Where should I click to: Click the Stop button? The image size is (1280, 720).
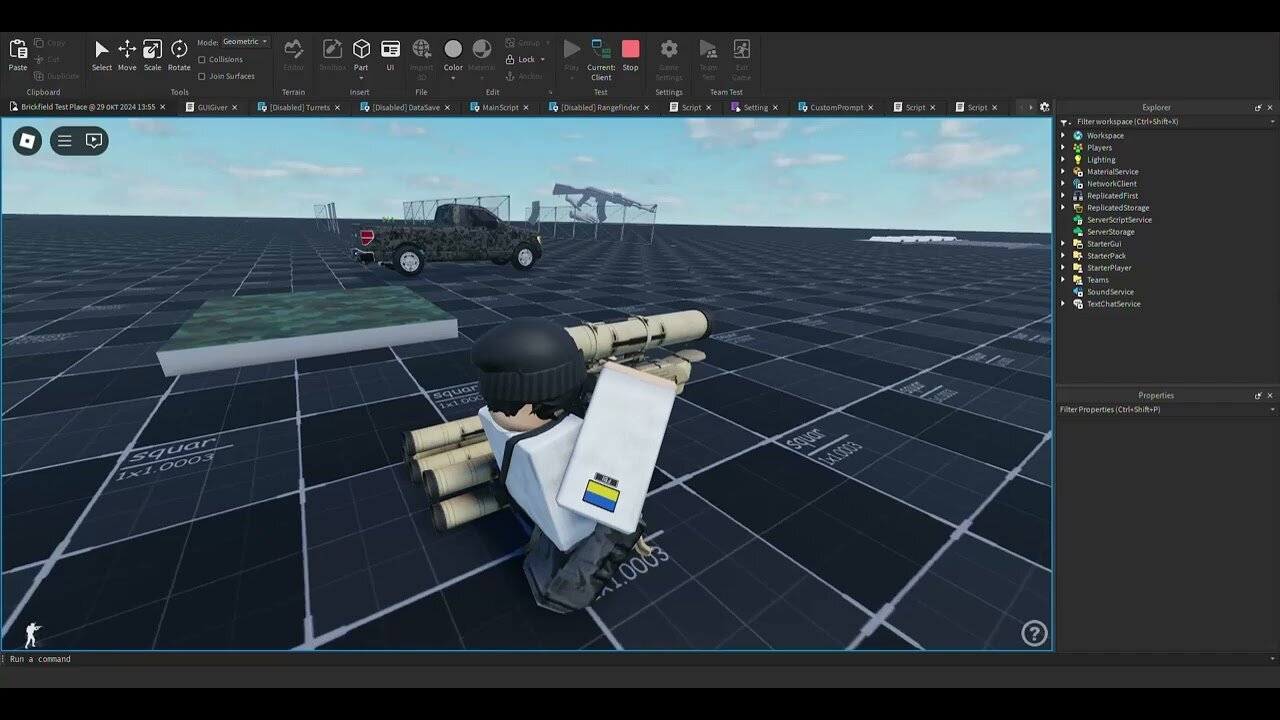coord(630,50)
